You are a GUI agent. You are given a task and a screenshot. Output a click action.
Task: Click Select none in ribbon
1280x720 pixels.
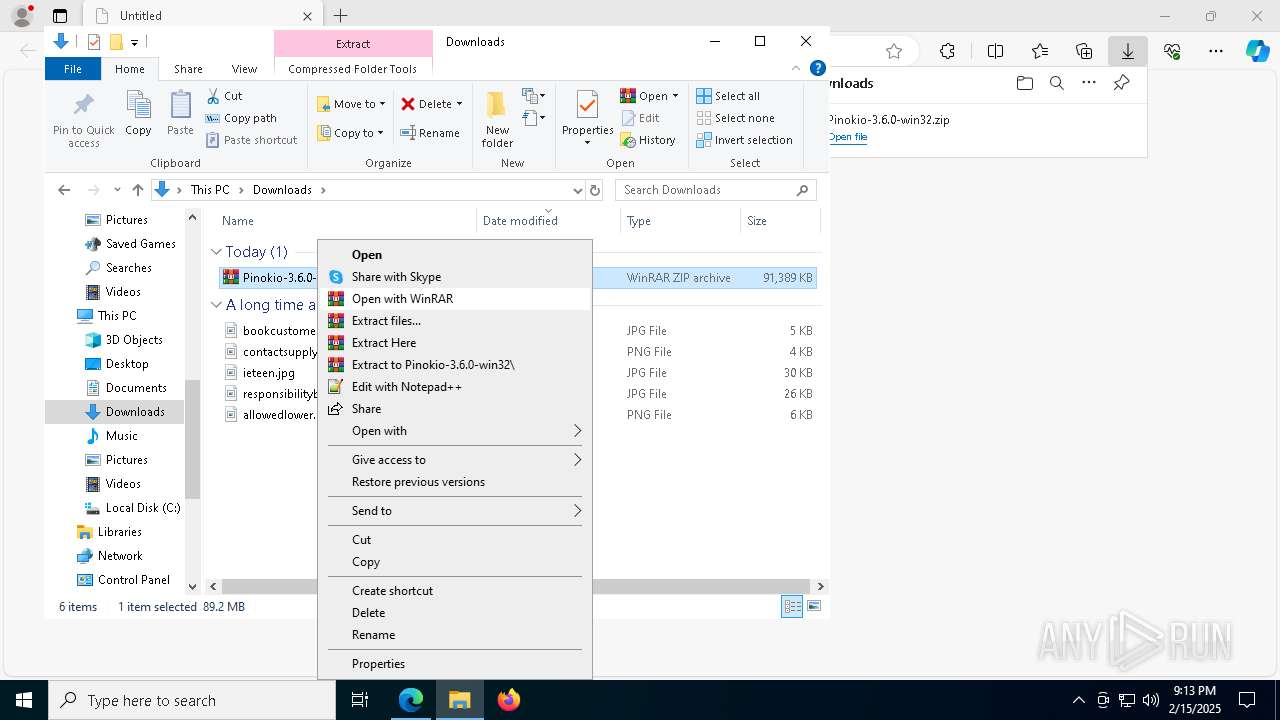pos(735,118)
